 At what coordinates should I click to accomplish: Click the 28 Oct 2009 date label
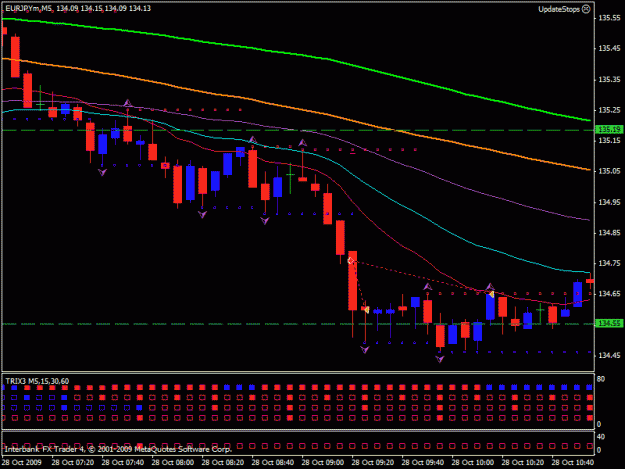(x=22, y=462)
